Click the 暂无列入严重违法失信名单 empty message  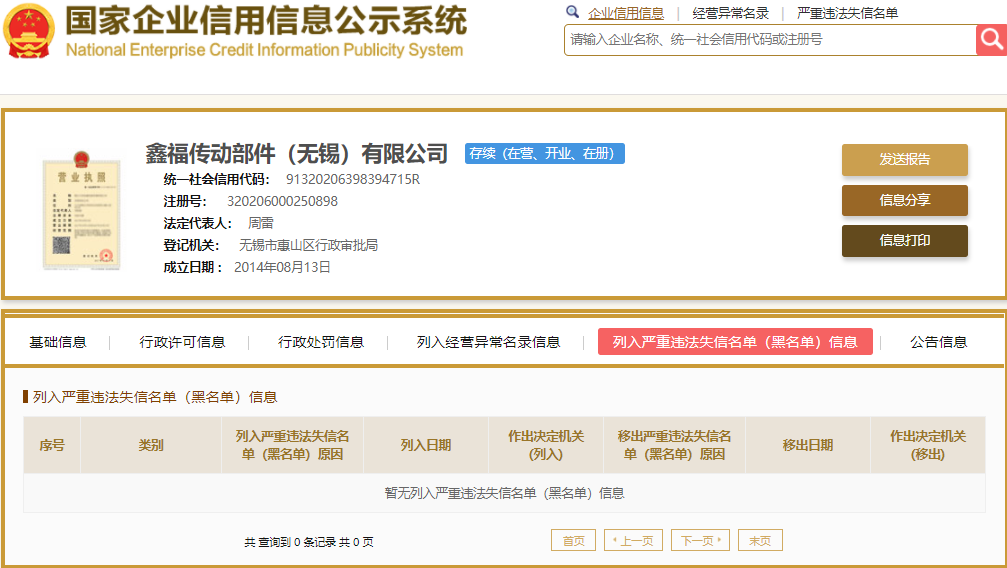(x=504, y=493)
